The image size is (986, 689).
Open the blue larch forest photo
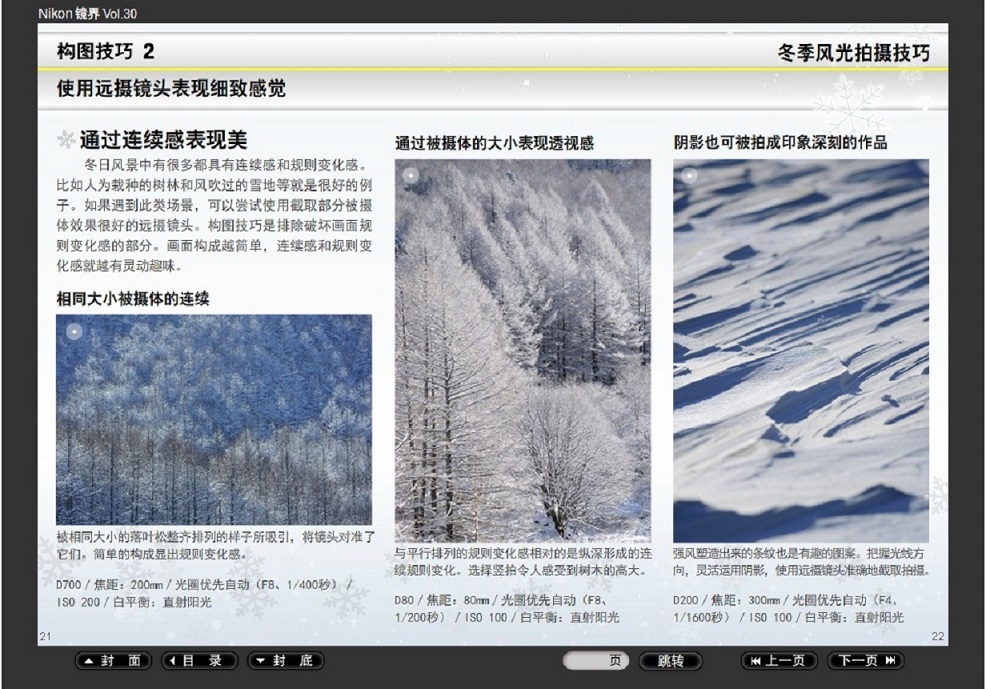214,419
